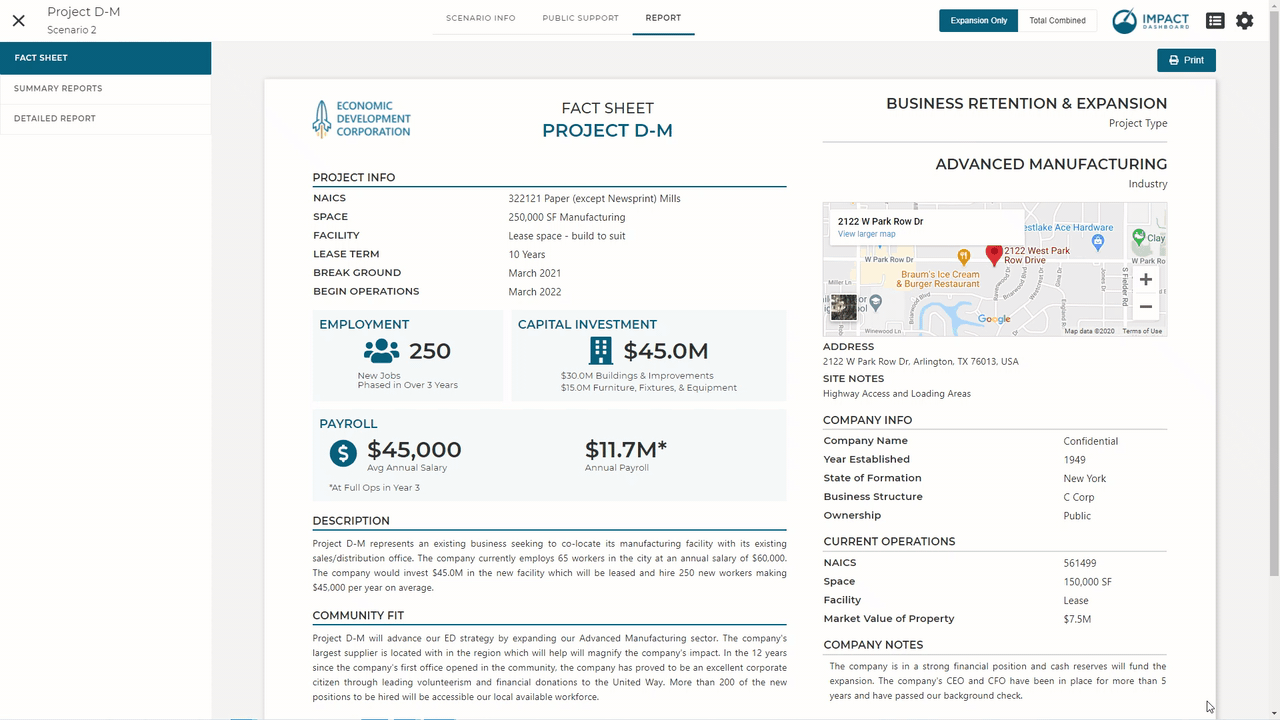Click the Impact Dashboard logo
1280x720 pixels.
coord(1151,21)
